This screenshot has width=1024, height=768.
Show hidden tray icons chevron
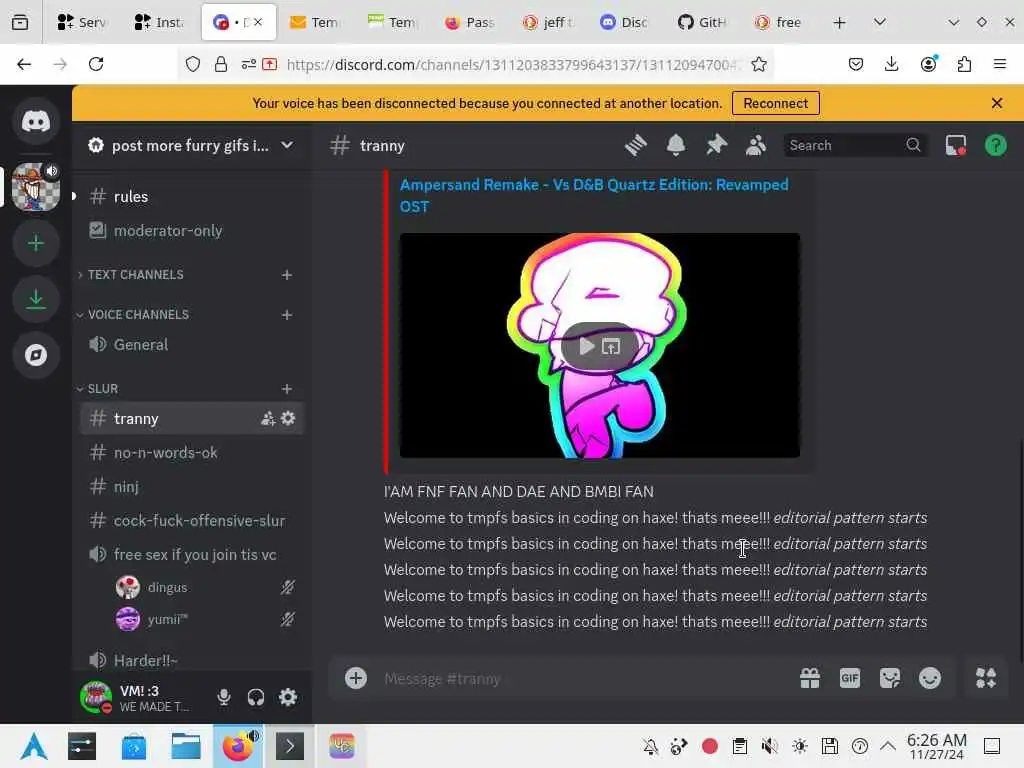pyautogui.click(x=888, y=746)
